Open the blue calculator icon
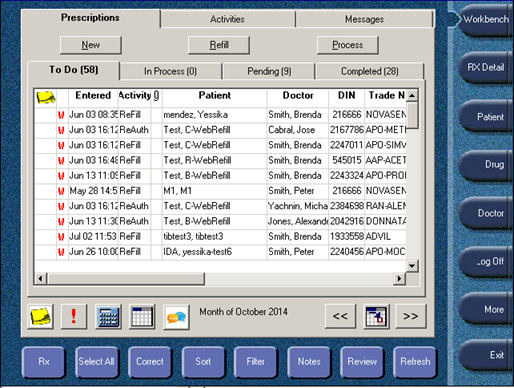514x388 pixels. click(x=108, y=316)
